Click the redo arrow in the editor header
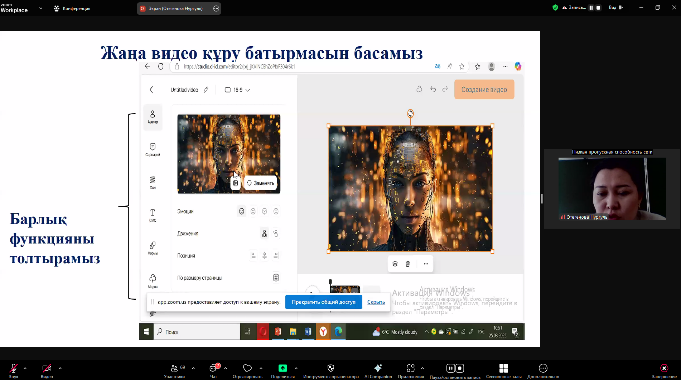 [445, 89]
